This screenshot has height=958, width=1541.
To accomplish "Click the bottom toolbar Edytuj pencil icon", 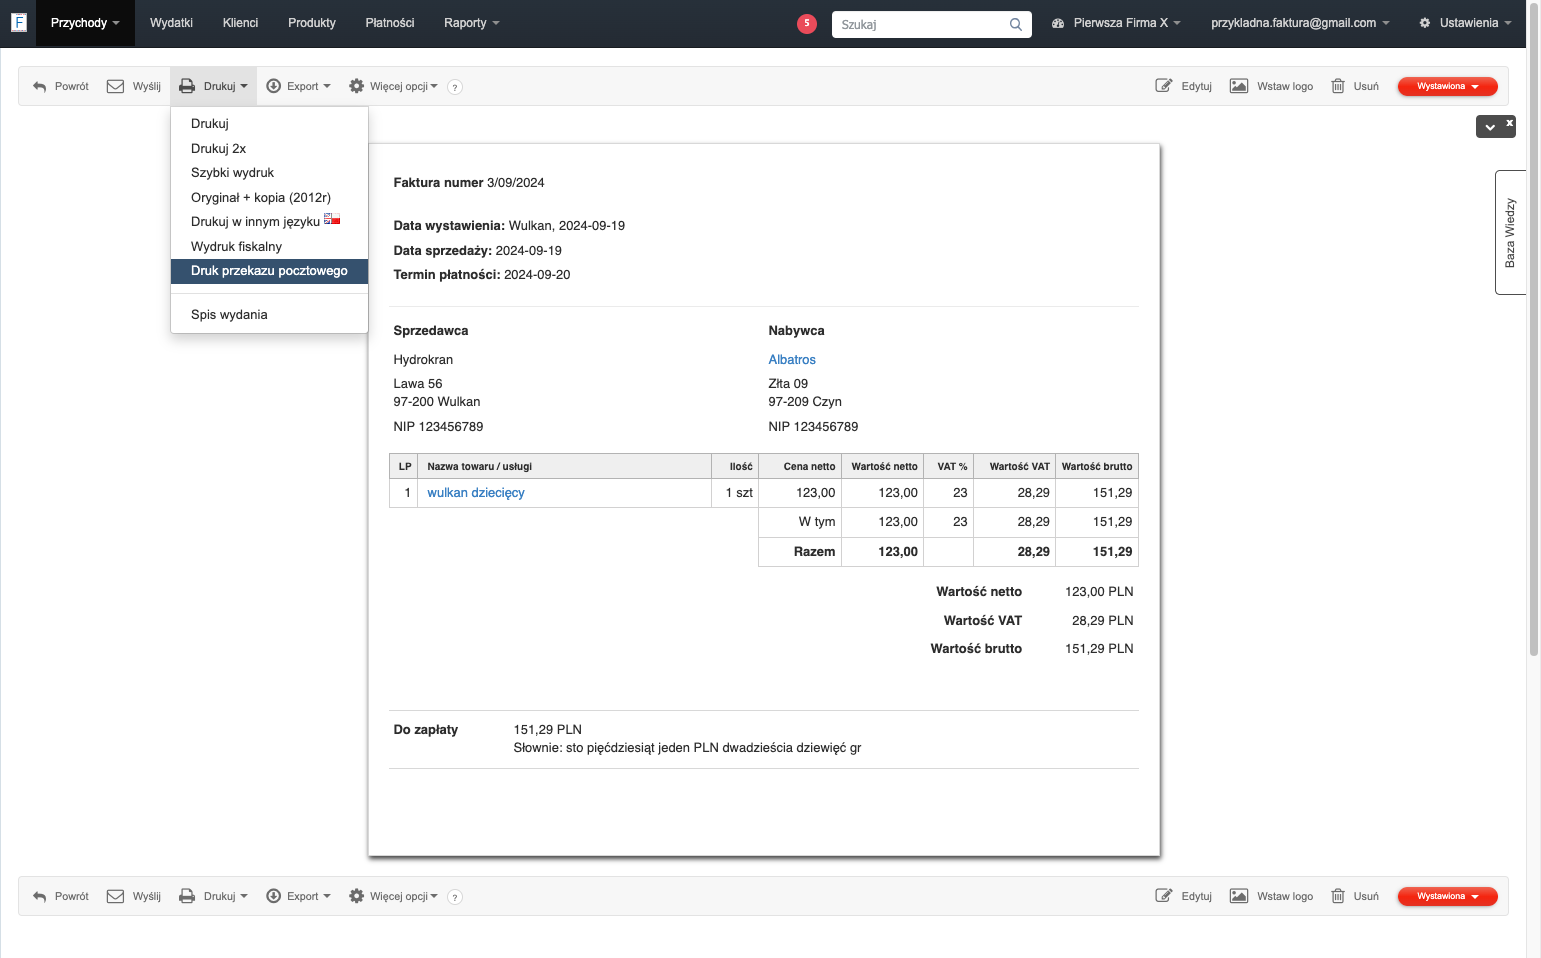I will [1164, 896].
